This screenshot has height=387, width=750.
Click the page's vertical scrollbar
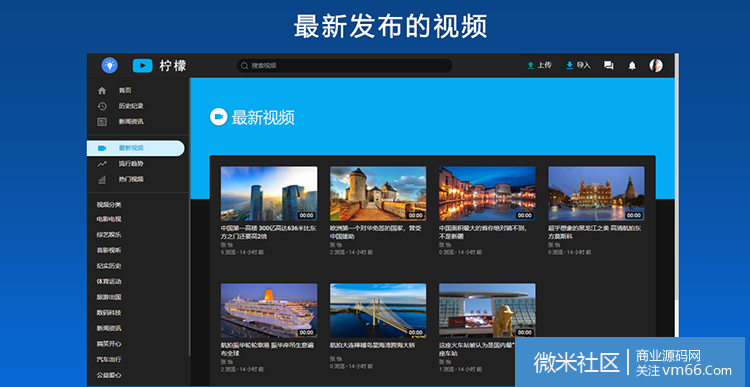(676, 191)
